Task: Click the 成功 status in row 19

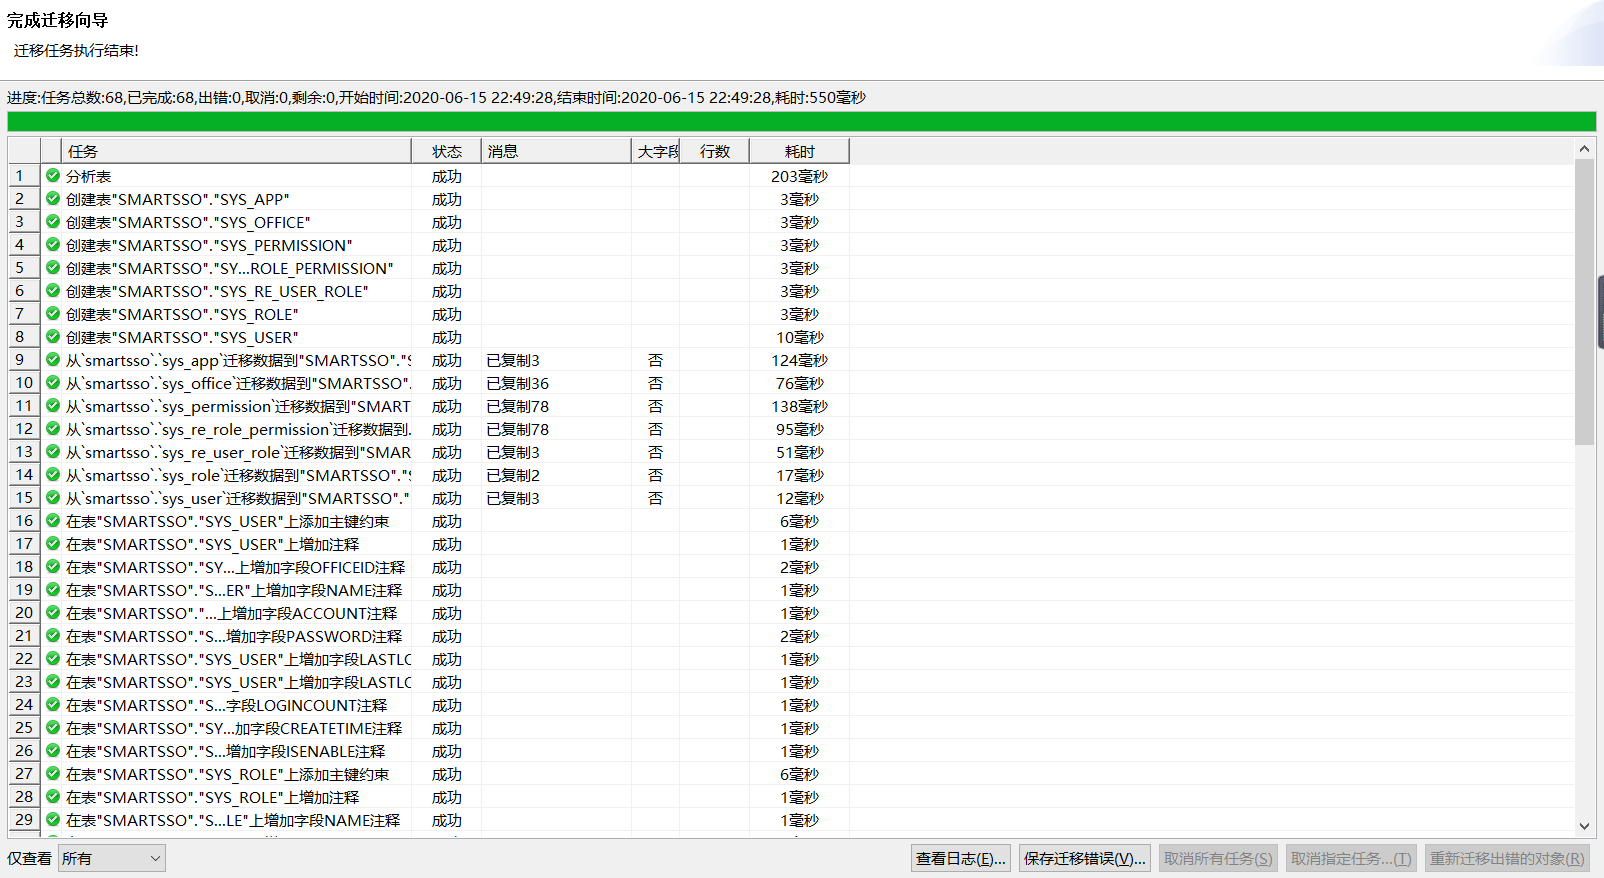Action: tap(446, 590)
